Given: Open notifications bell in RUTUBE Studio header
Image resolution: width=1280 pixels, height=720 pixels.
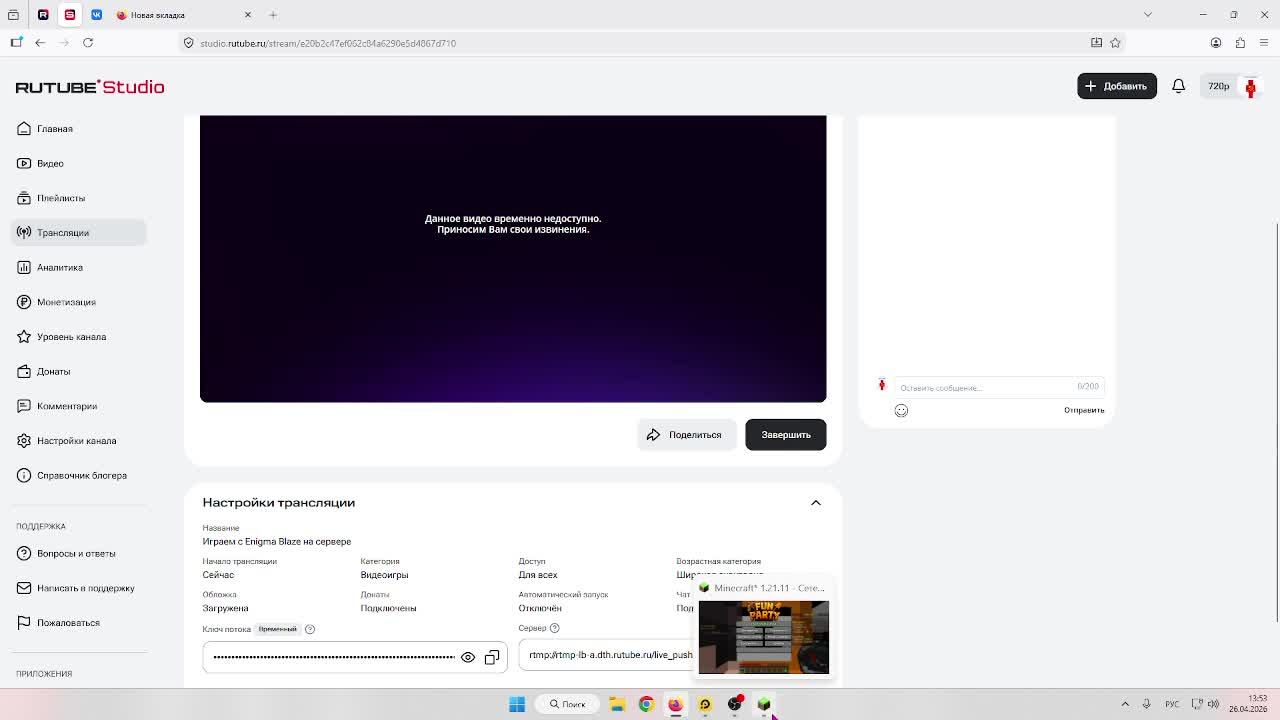Looking at the screenshot, I should (x=1178, y=86).
